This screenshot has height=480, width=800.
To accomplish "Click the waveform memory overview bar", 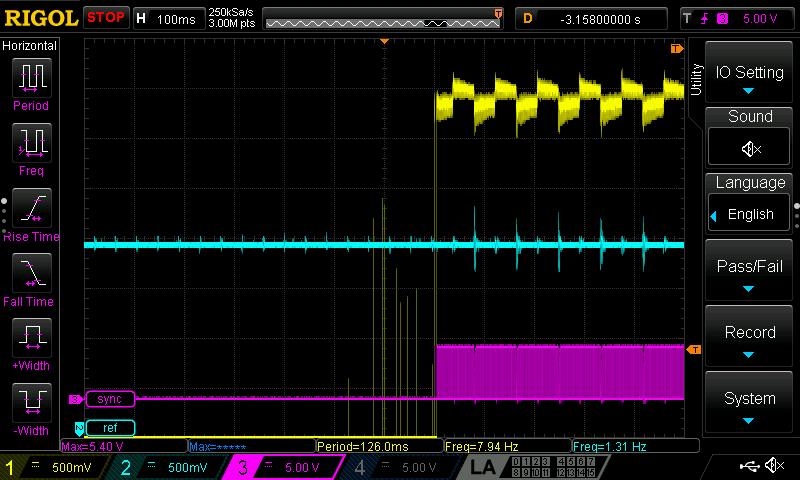I will [385, 18].
